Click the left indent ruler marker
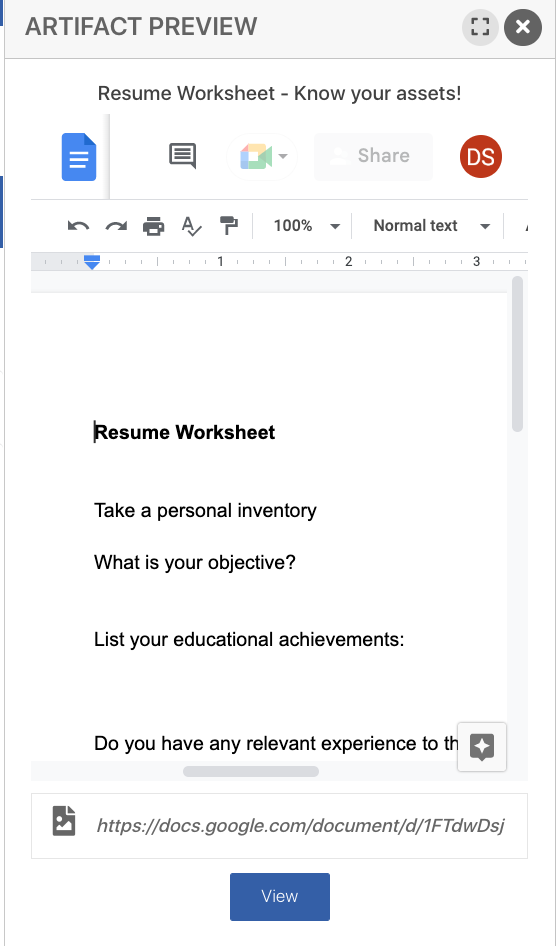This screenshot has height=946, width=556. pos(92,262)
